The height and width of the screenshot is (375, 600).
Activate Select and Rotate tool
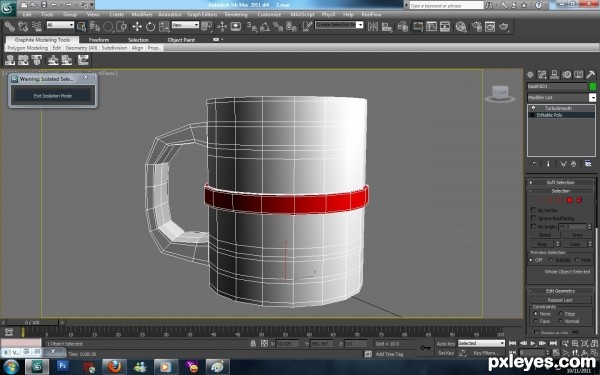click(x=150, y=26)
